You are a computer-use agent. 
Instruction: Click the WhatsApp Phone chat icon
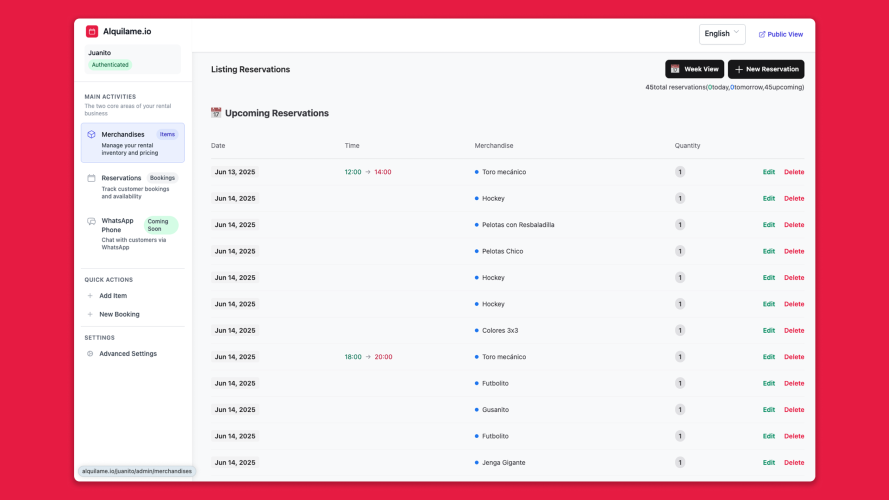point(91,221)
